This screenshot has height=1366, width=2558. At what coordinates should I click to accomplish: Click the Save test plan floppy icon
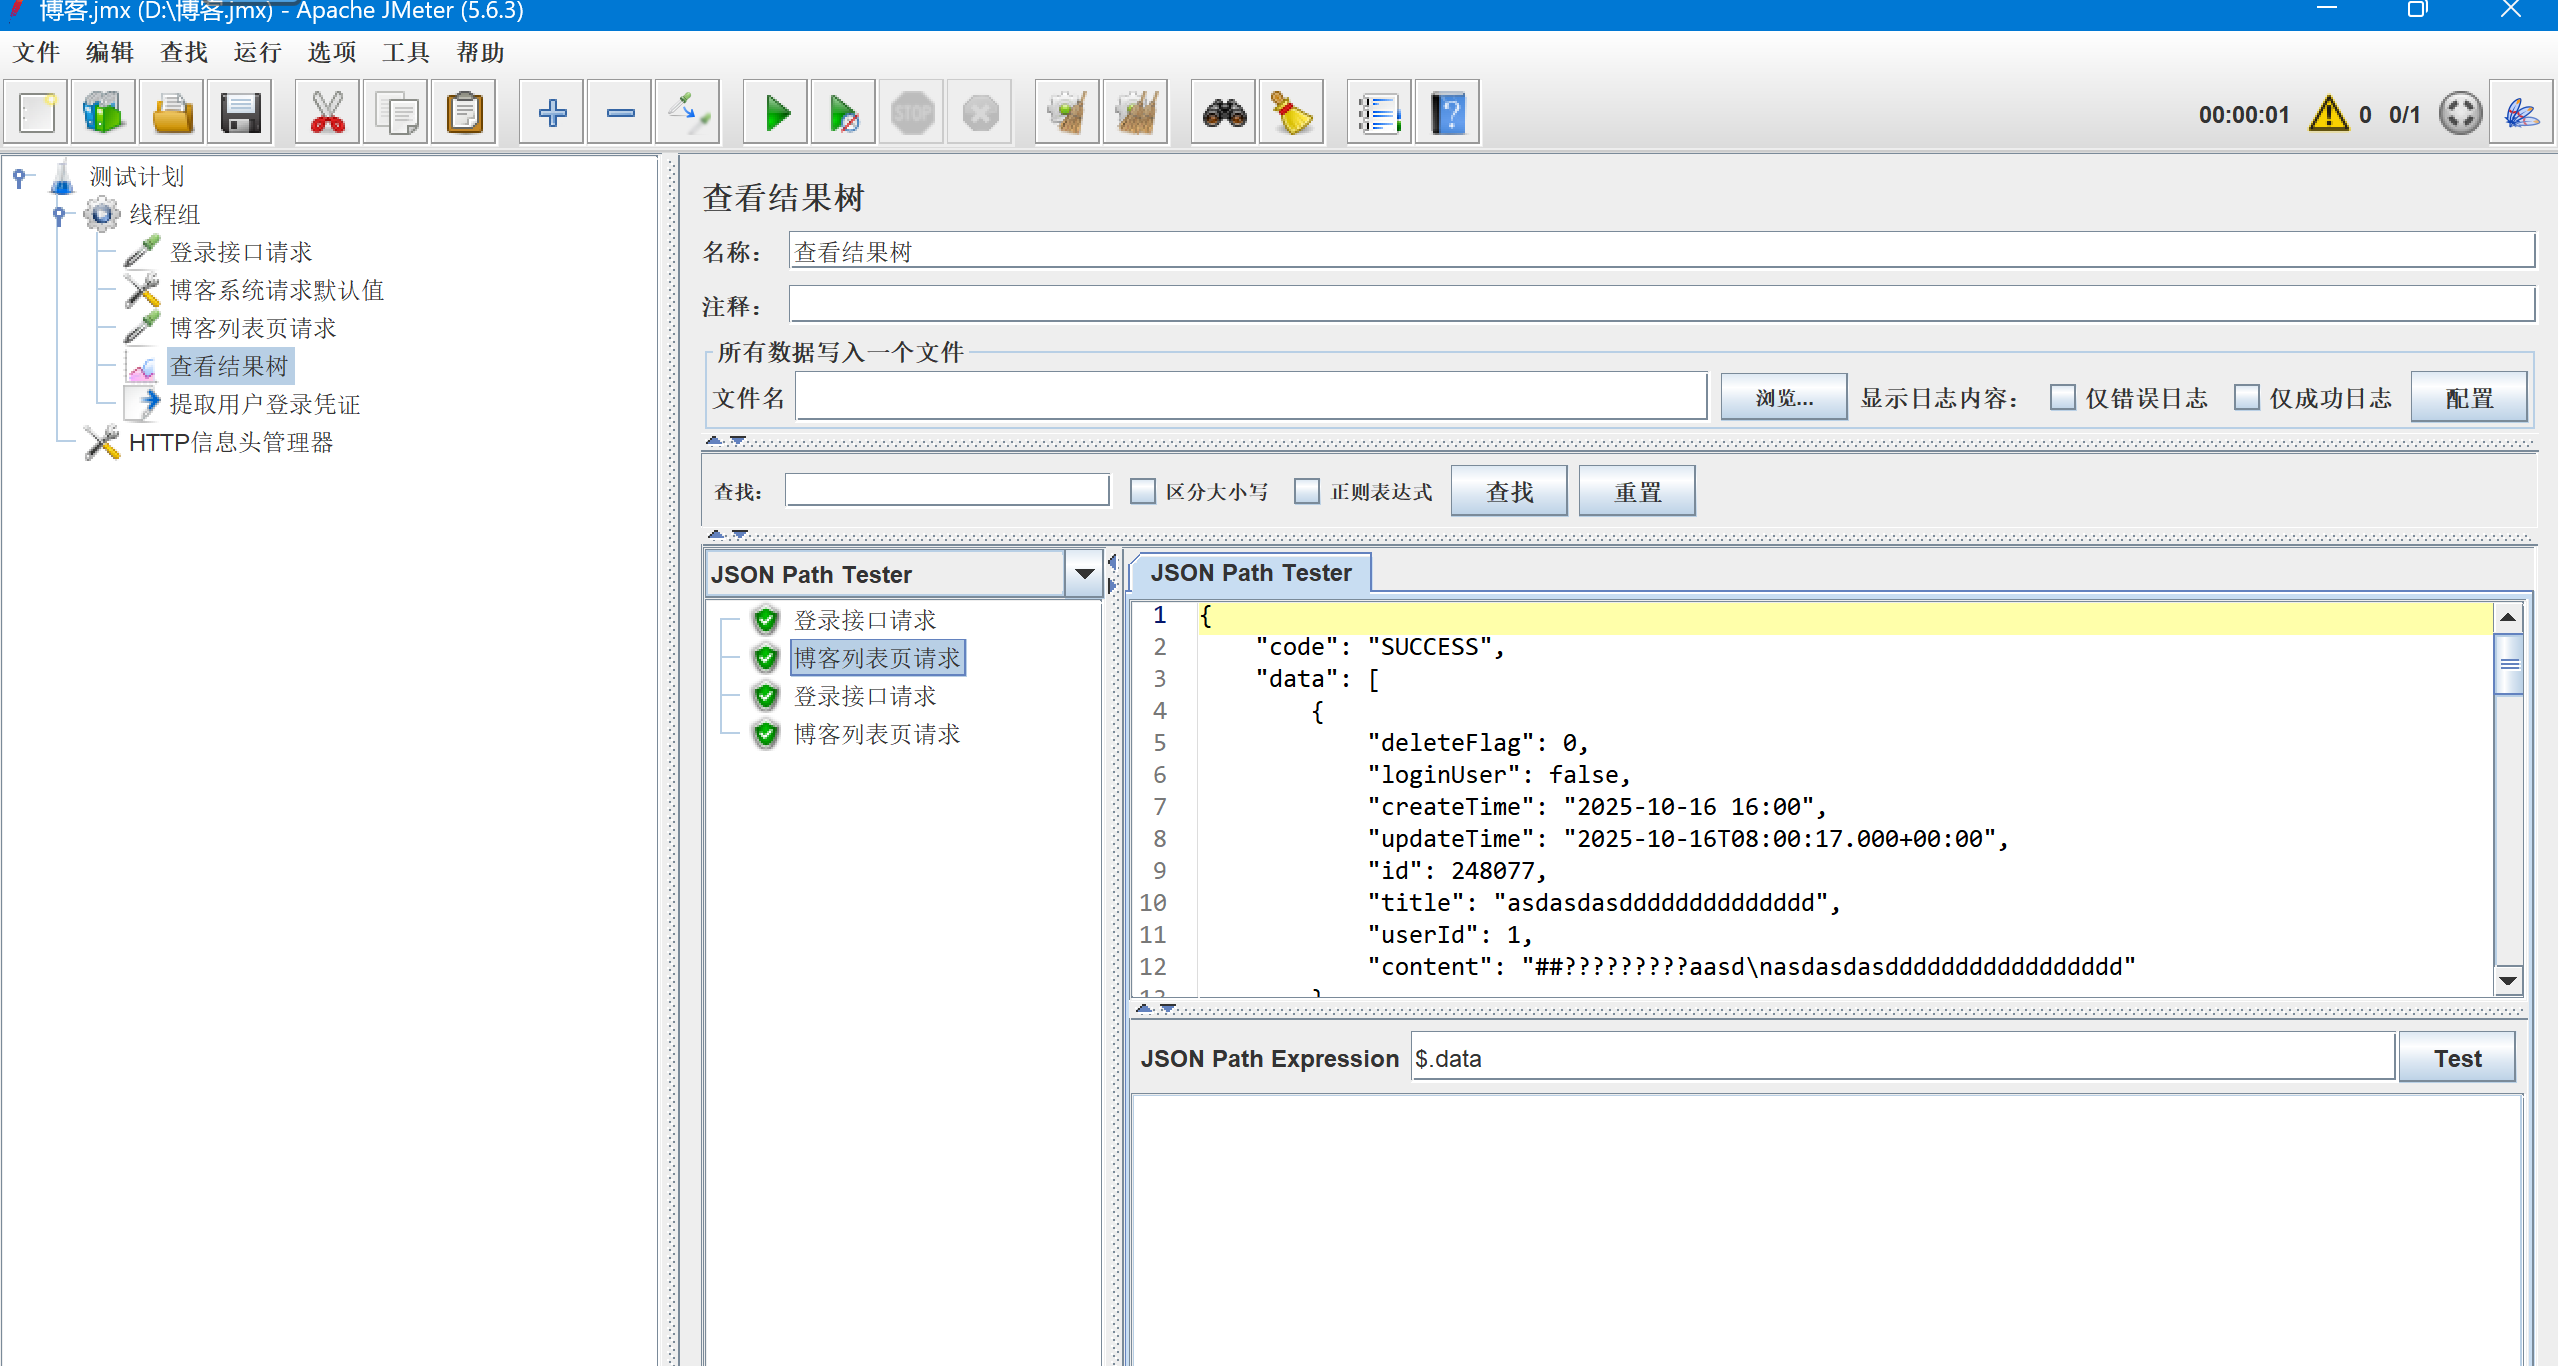(x=240, y=113)
